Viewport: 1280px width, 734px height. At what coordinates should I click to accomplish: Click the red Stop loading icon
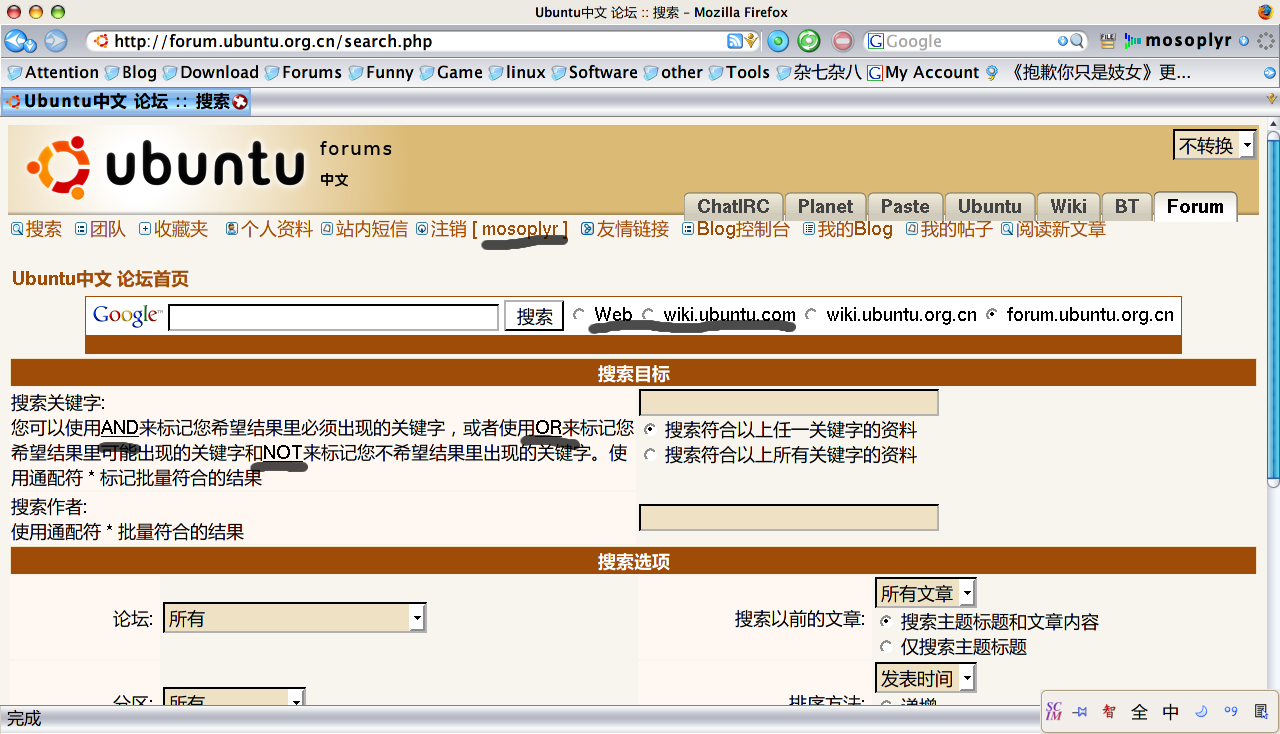tap(843, 41)
